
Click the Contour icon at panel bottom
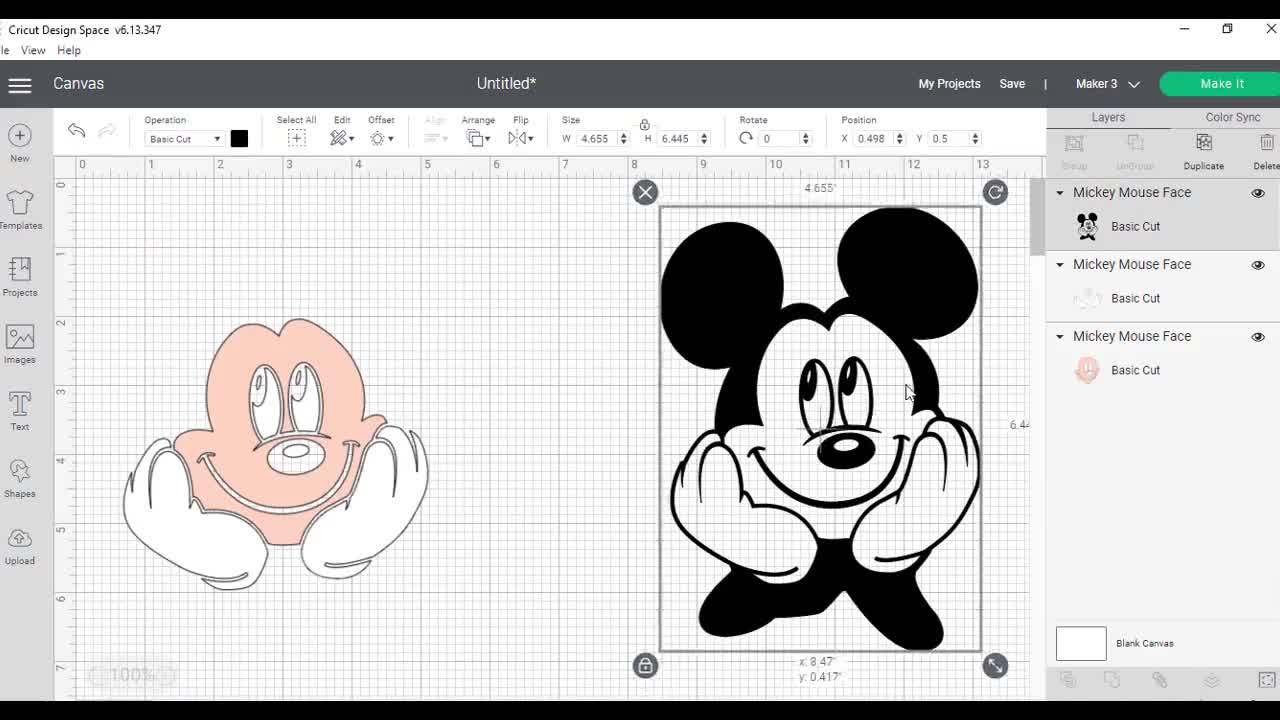1266,680
